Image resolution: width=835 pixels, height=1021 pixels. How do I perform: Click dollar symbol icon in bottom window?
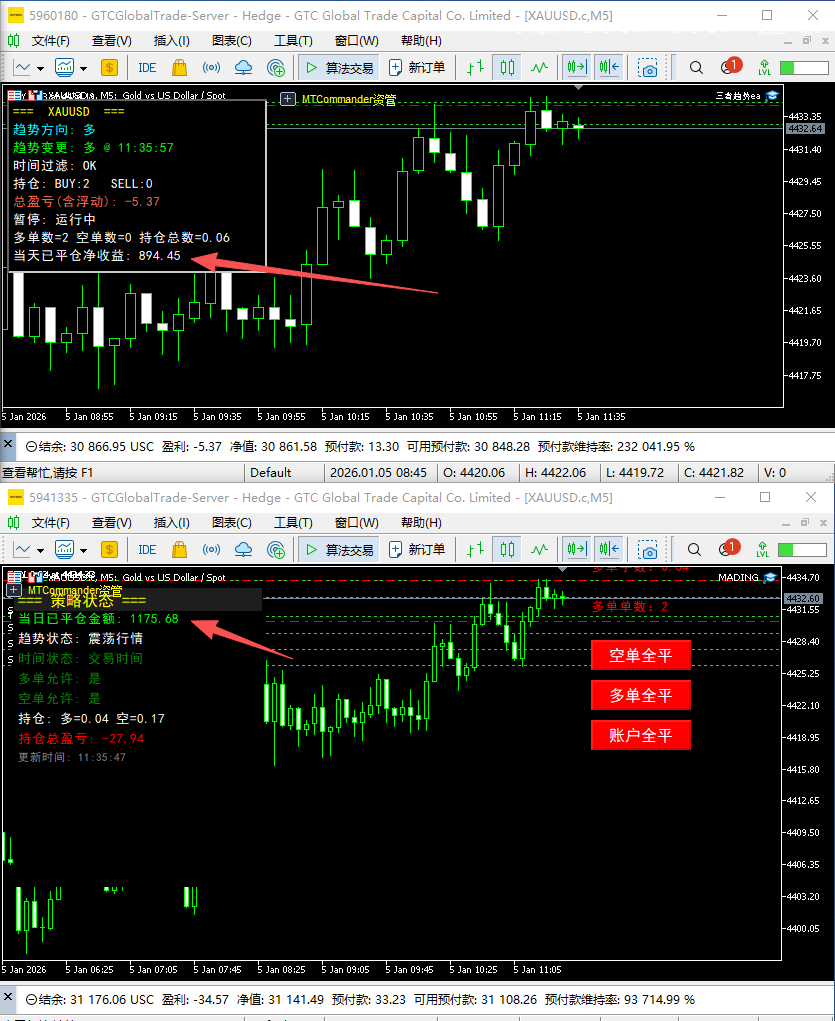click(x=109, y=550)
